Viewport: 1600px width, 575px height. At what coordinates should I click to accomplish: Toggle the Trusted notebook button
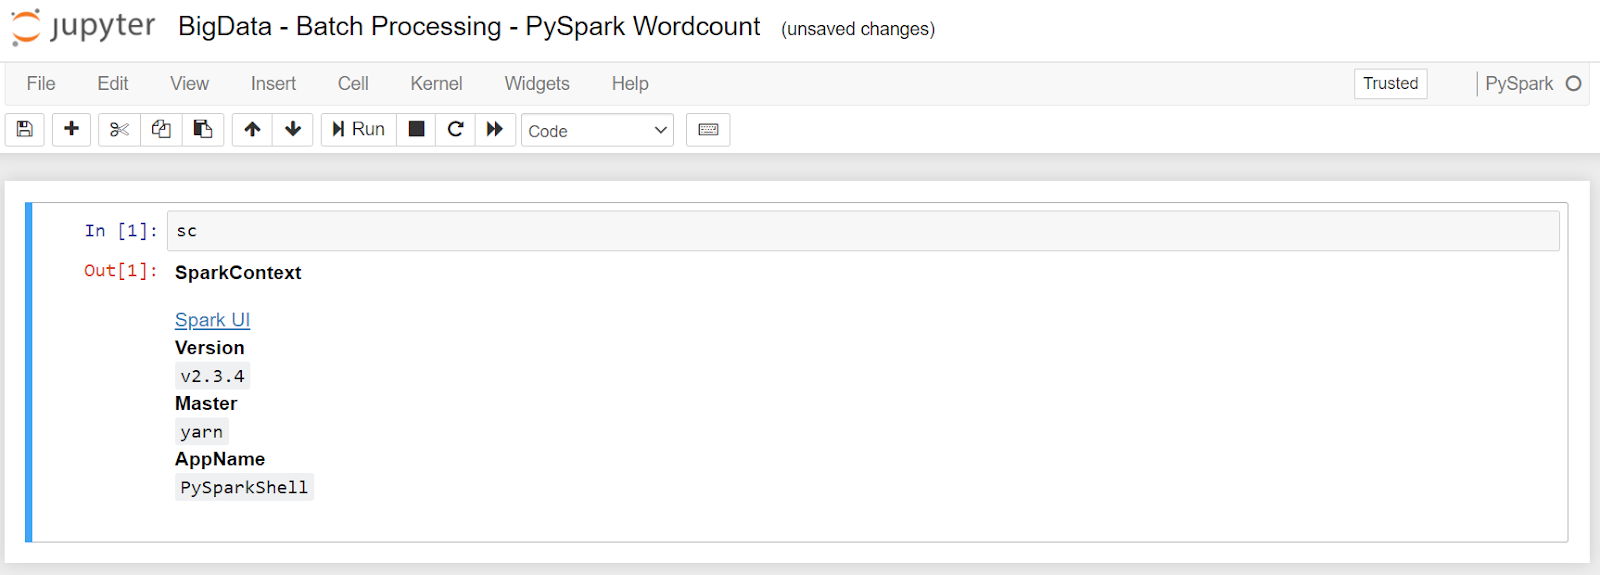point(1391,84)
